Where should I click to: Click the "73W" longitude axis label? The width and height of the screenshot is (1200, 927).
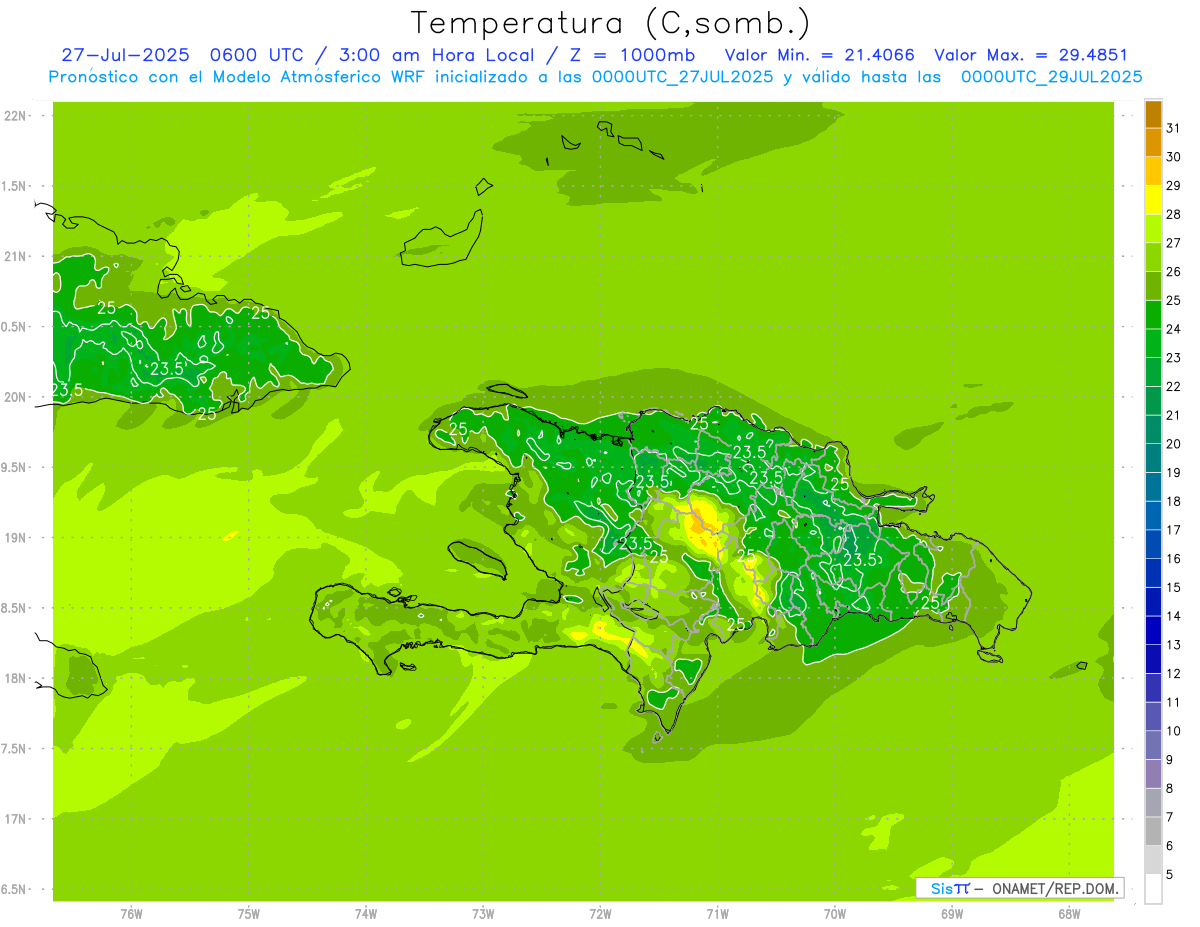pyautogui.click(x=483, y=914)
